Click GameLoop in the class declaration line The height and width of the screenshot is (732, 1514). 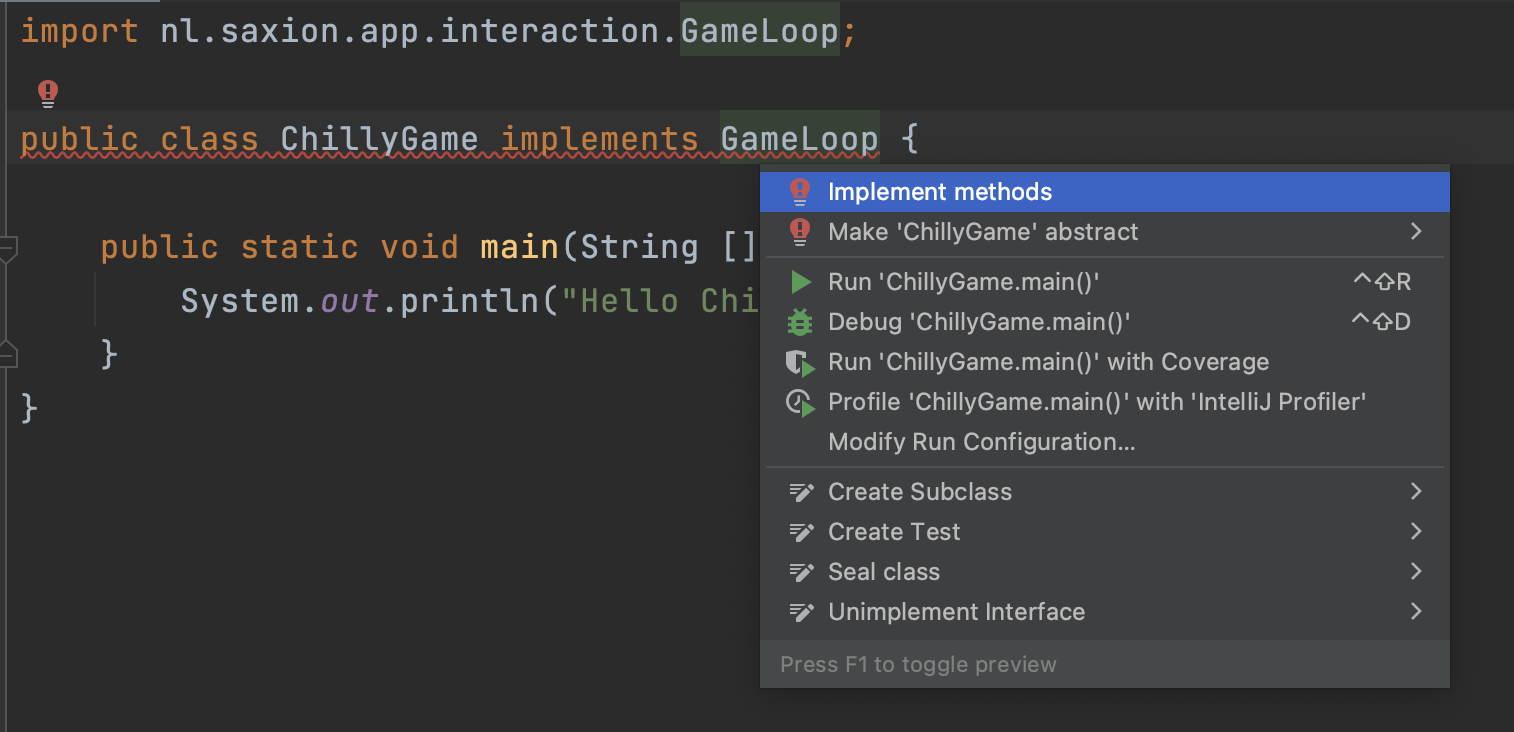click(x=799, y=139)
